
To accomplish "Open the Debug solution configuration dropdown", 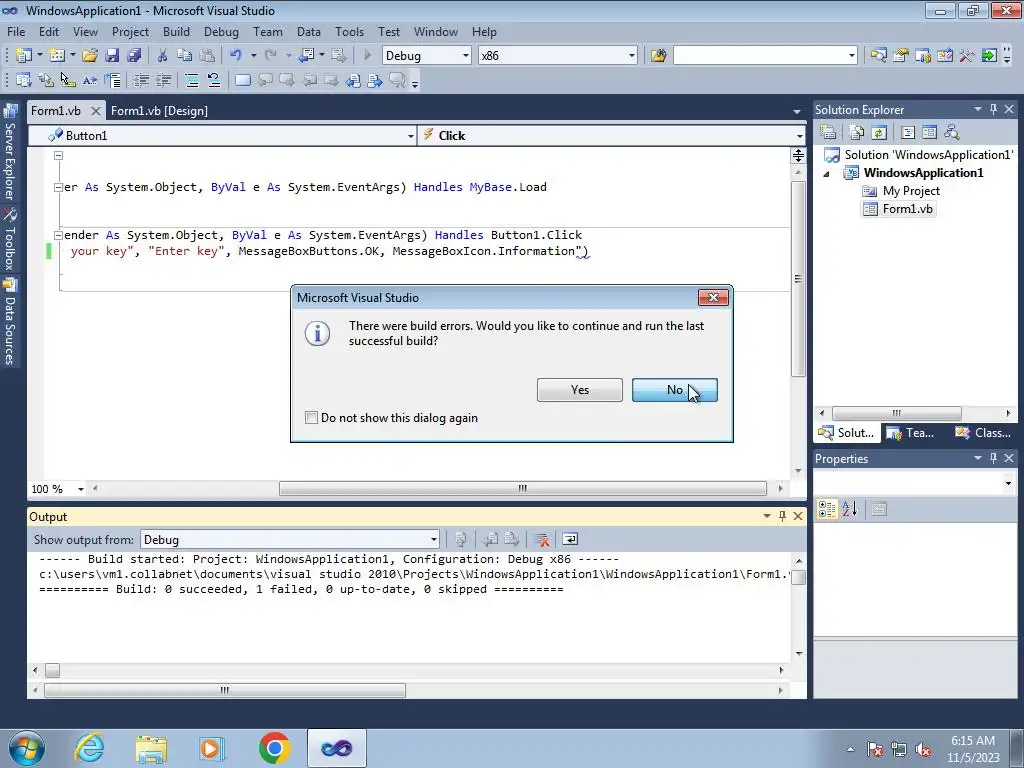I will tap(466, 56).
